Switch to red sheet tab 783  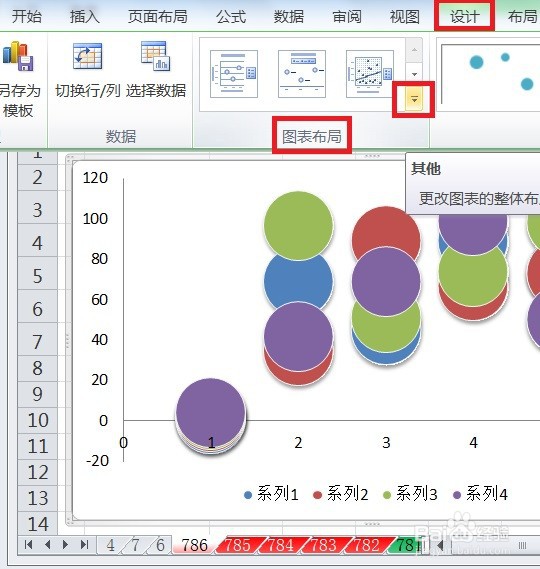point(324,545)
